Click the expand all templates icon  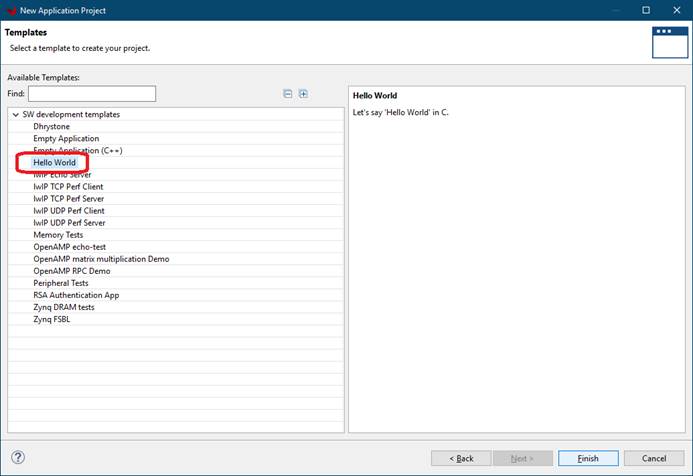tap(303, 94)
